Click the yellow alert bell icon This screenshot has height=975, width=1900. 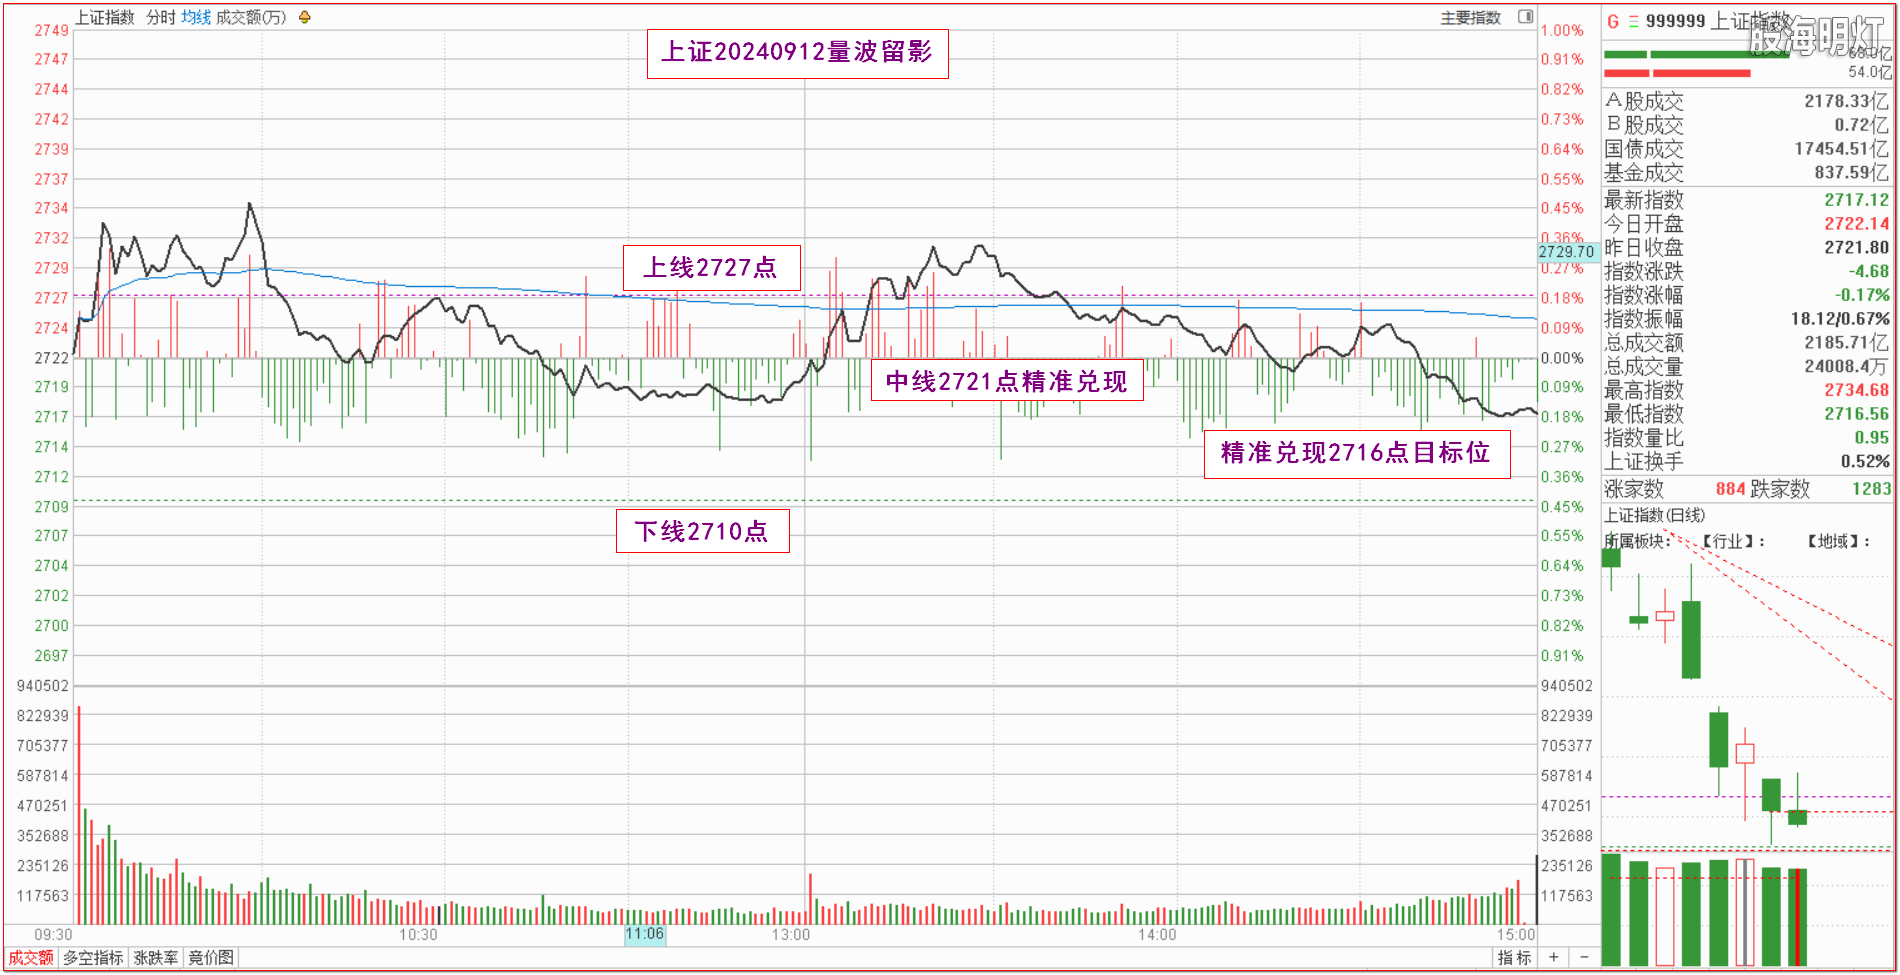click(x=305, y=17)
